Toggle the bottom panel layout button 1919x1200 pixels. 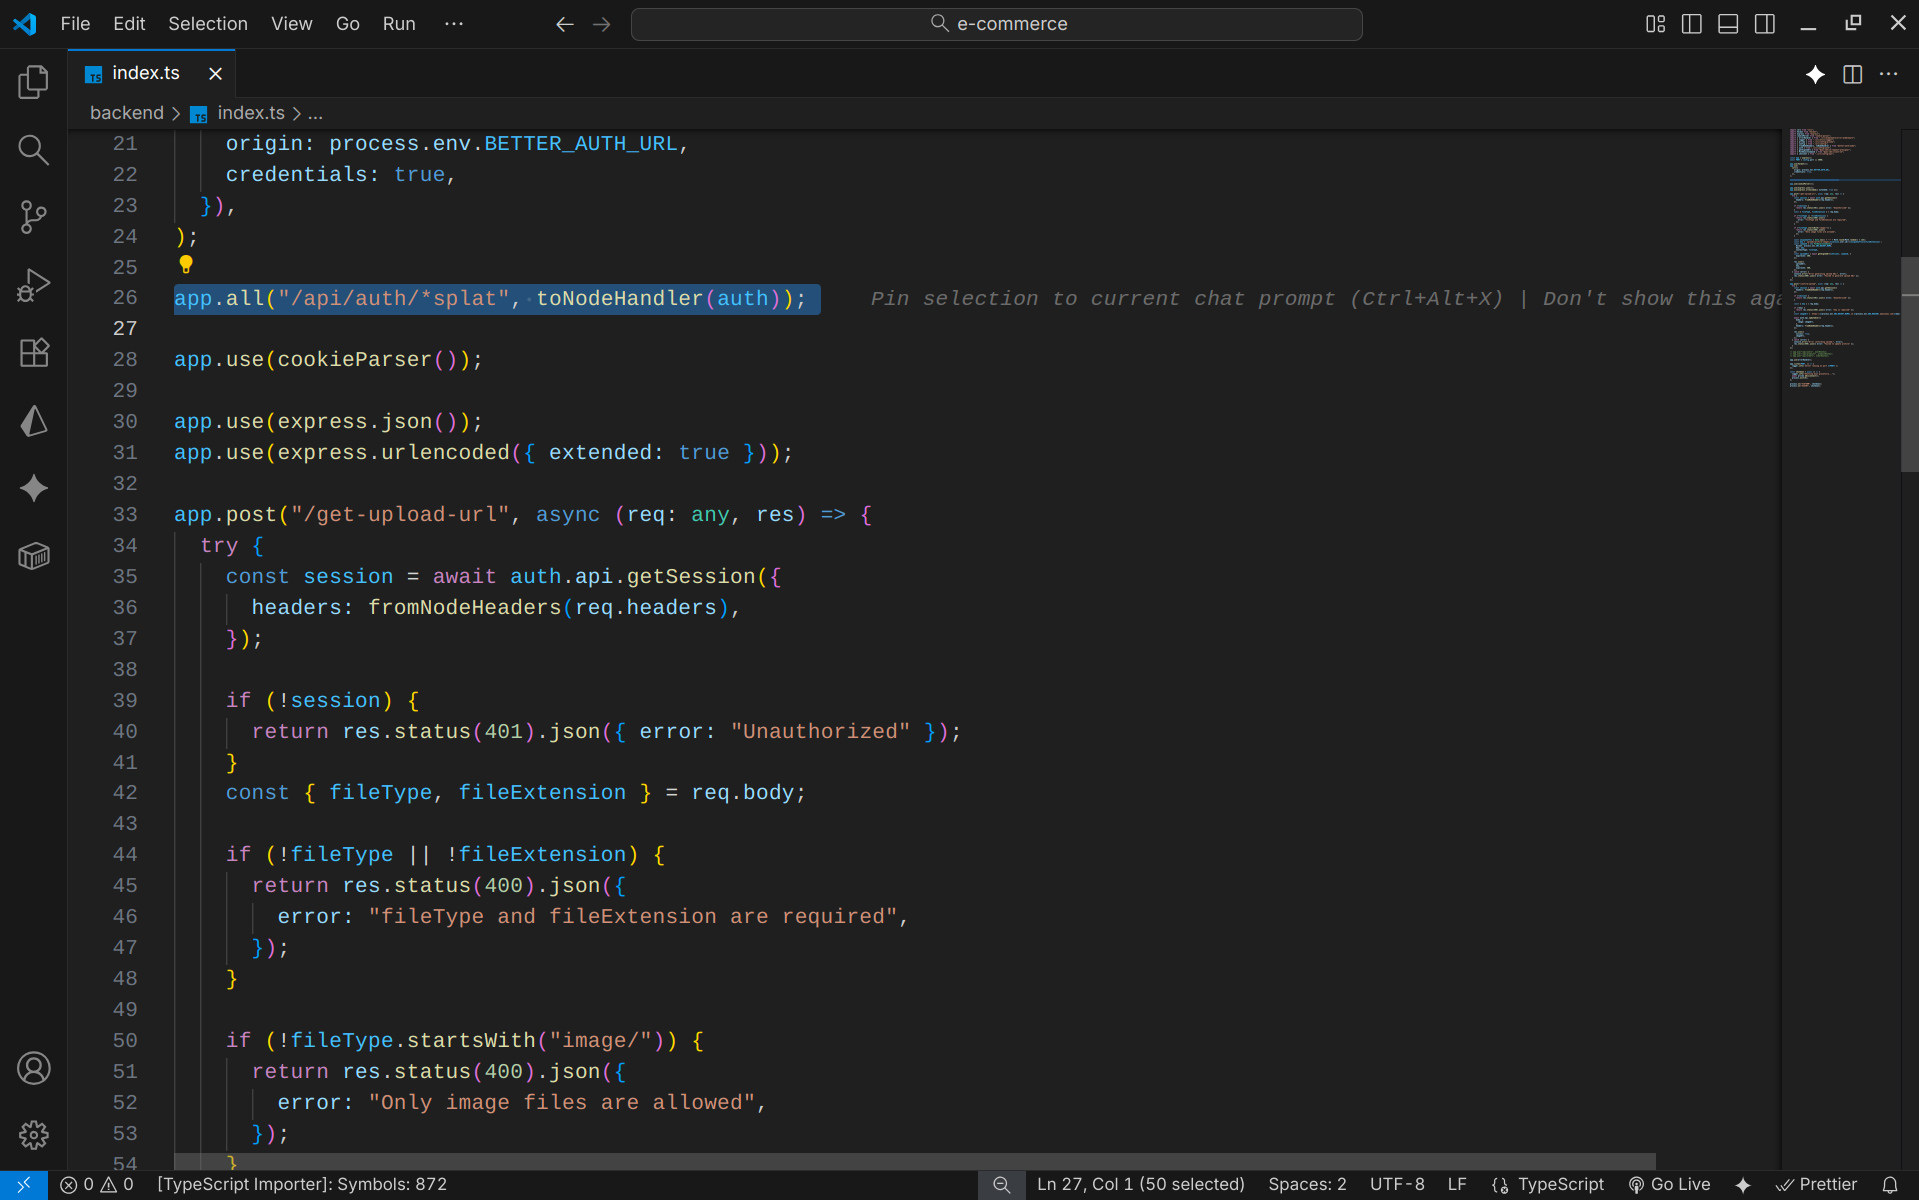pyautogui.click(x=1728, y=24)
